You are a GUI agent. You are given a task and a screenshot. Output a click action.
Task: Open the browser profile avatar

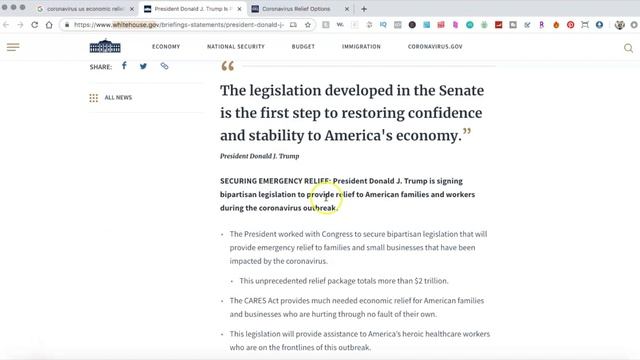pos(620,25)
